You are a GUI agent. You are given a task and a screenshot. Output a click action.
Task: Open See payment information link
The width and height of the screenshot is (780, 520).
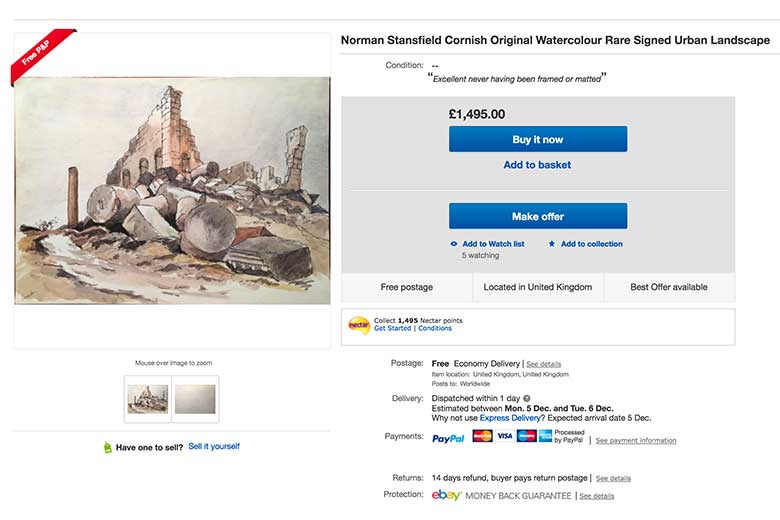[636, 440]
